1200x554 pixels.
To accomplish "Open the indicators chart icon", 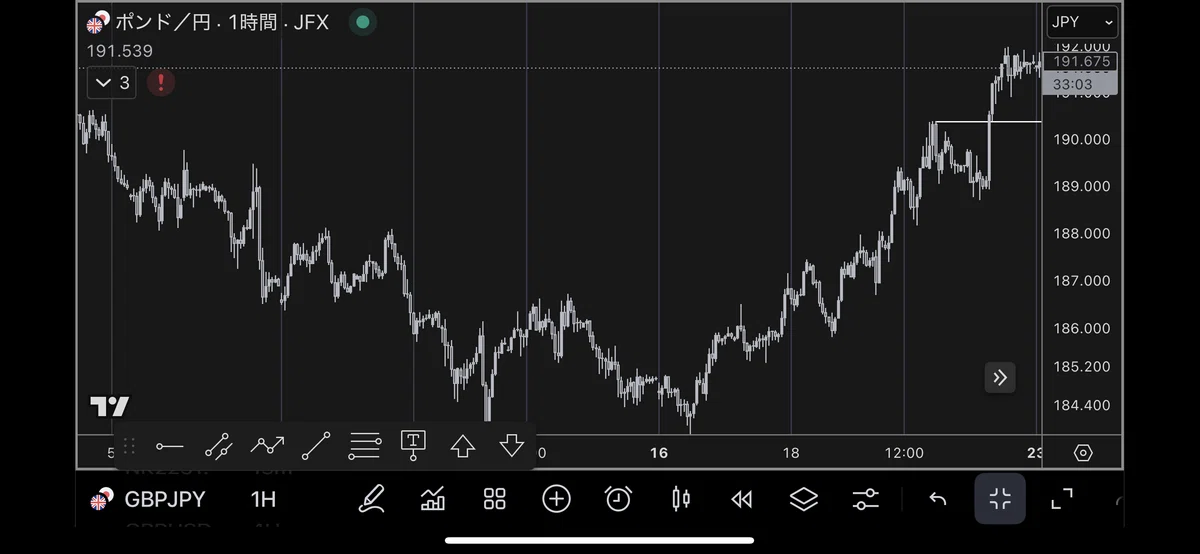I will pos(433,498).
